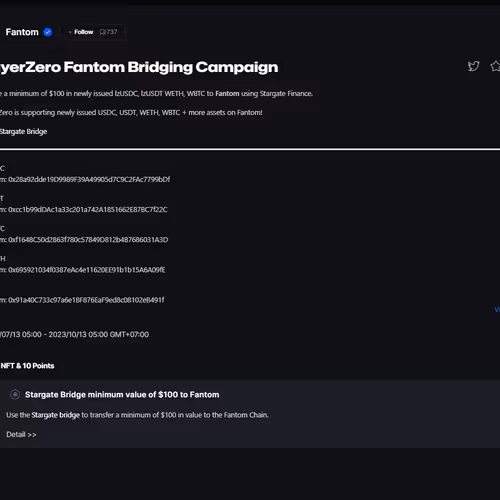Open 'Stargate Bridge minimum value of $100' task
Viewport: 500px width, 500px height.
point(122,395)
